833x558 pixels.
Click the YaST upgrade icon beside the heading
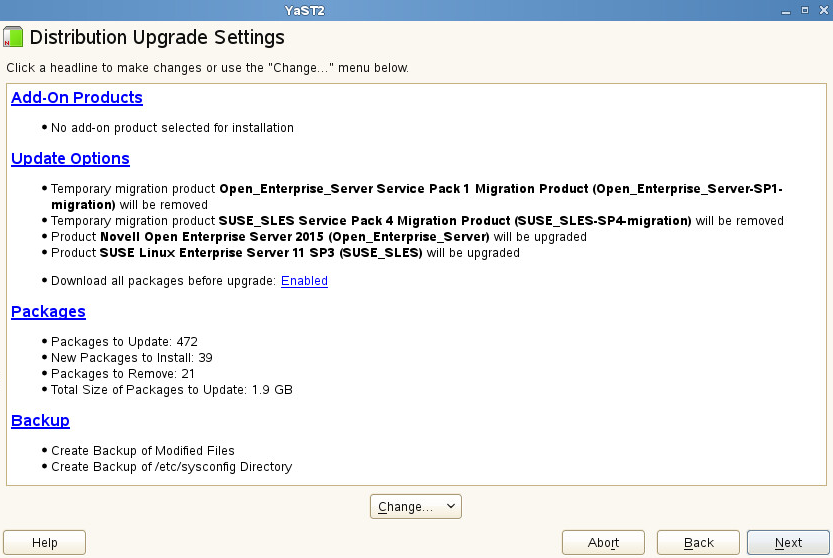point(13,39)
